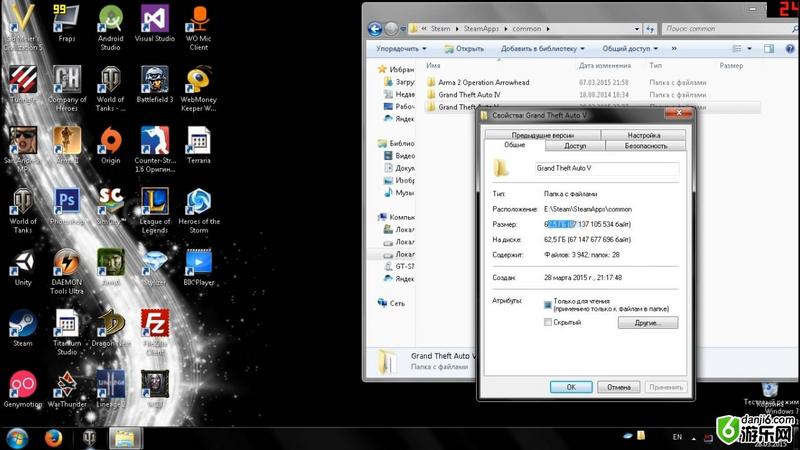Open 'Видео' library in the navigation pane
The height and width of the screenshot is (450, 800).
pos(399,156)
